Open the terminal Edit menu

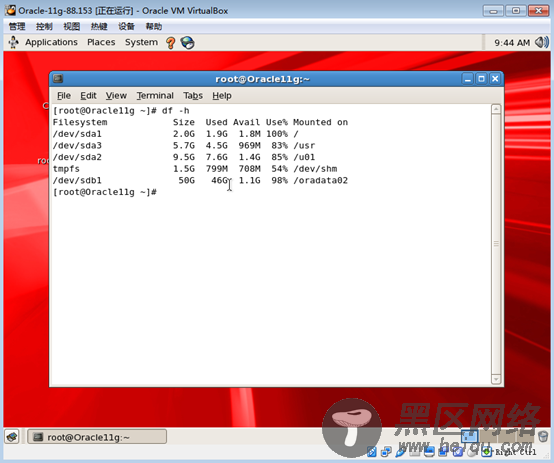[88, 95]
